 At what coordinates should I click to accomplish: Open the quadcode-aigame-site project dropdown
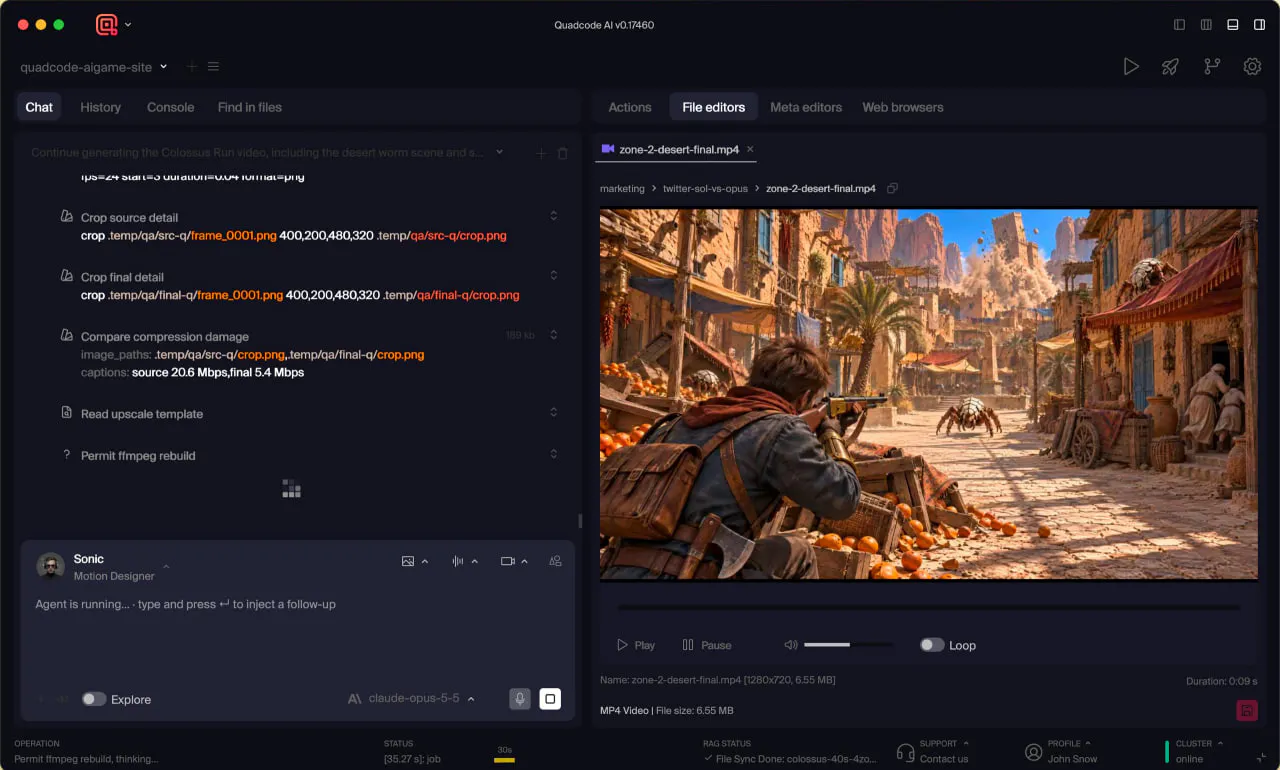[x=94, y=67]
